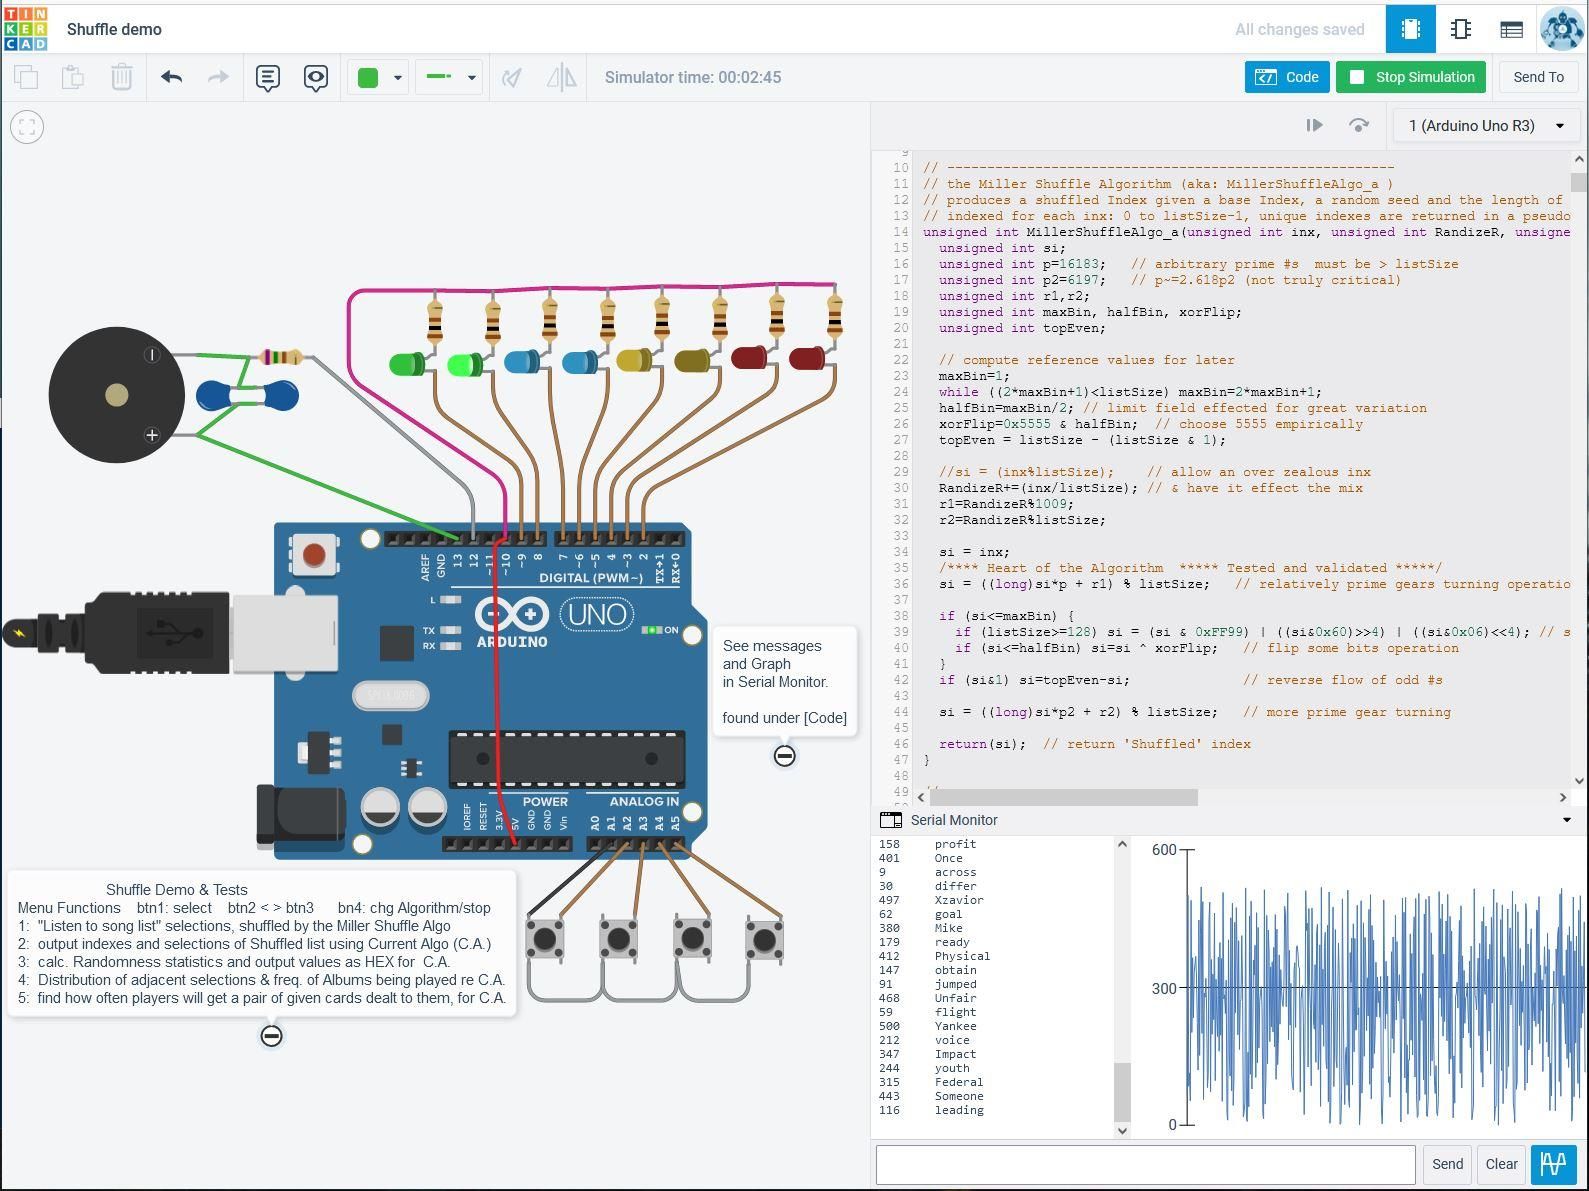Click the Clear button

pos(1501,1164)
